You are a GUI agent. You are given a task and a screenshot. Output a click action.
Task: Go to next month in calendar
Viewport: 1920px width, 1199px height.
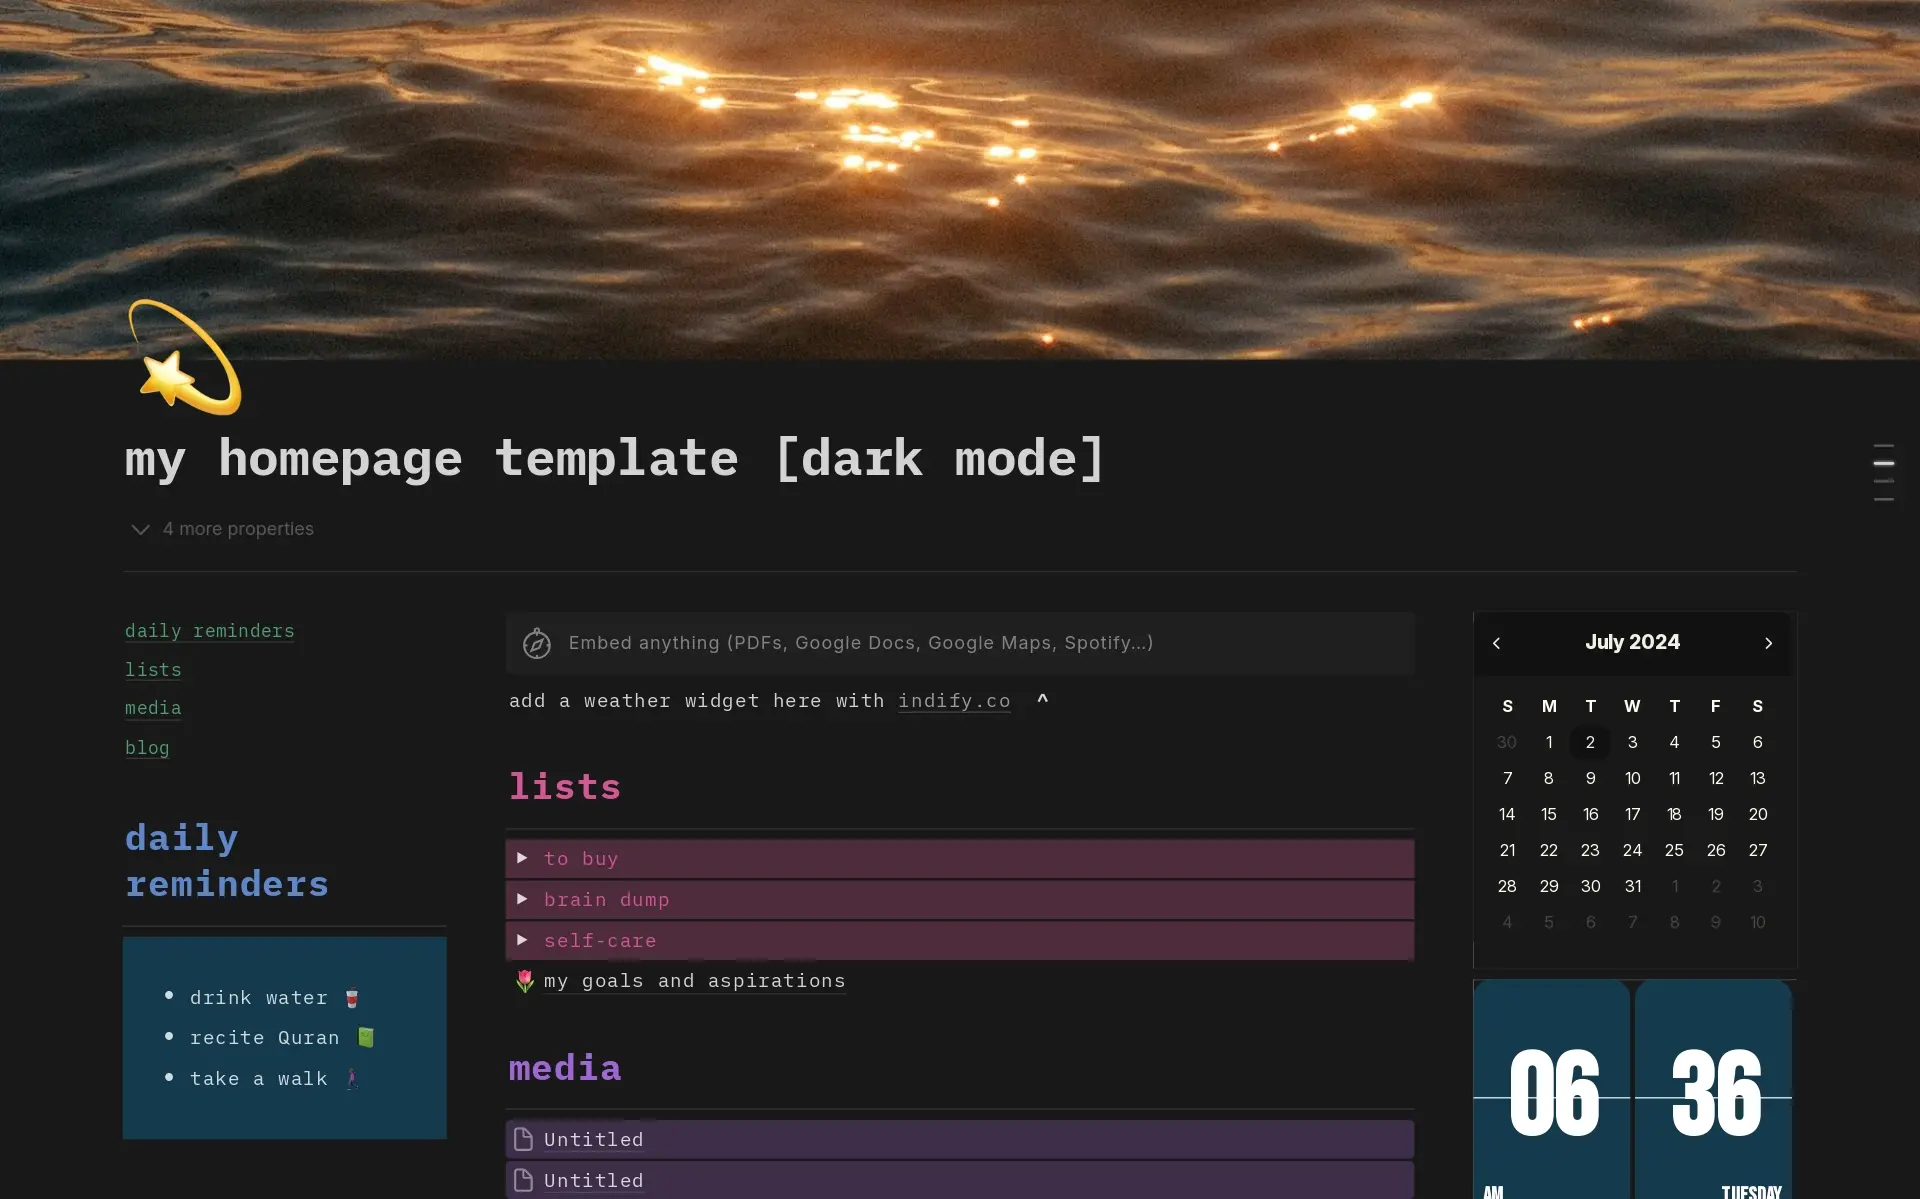[1768, 643]
